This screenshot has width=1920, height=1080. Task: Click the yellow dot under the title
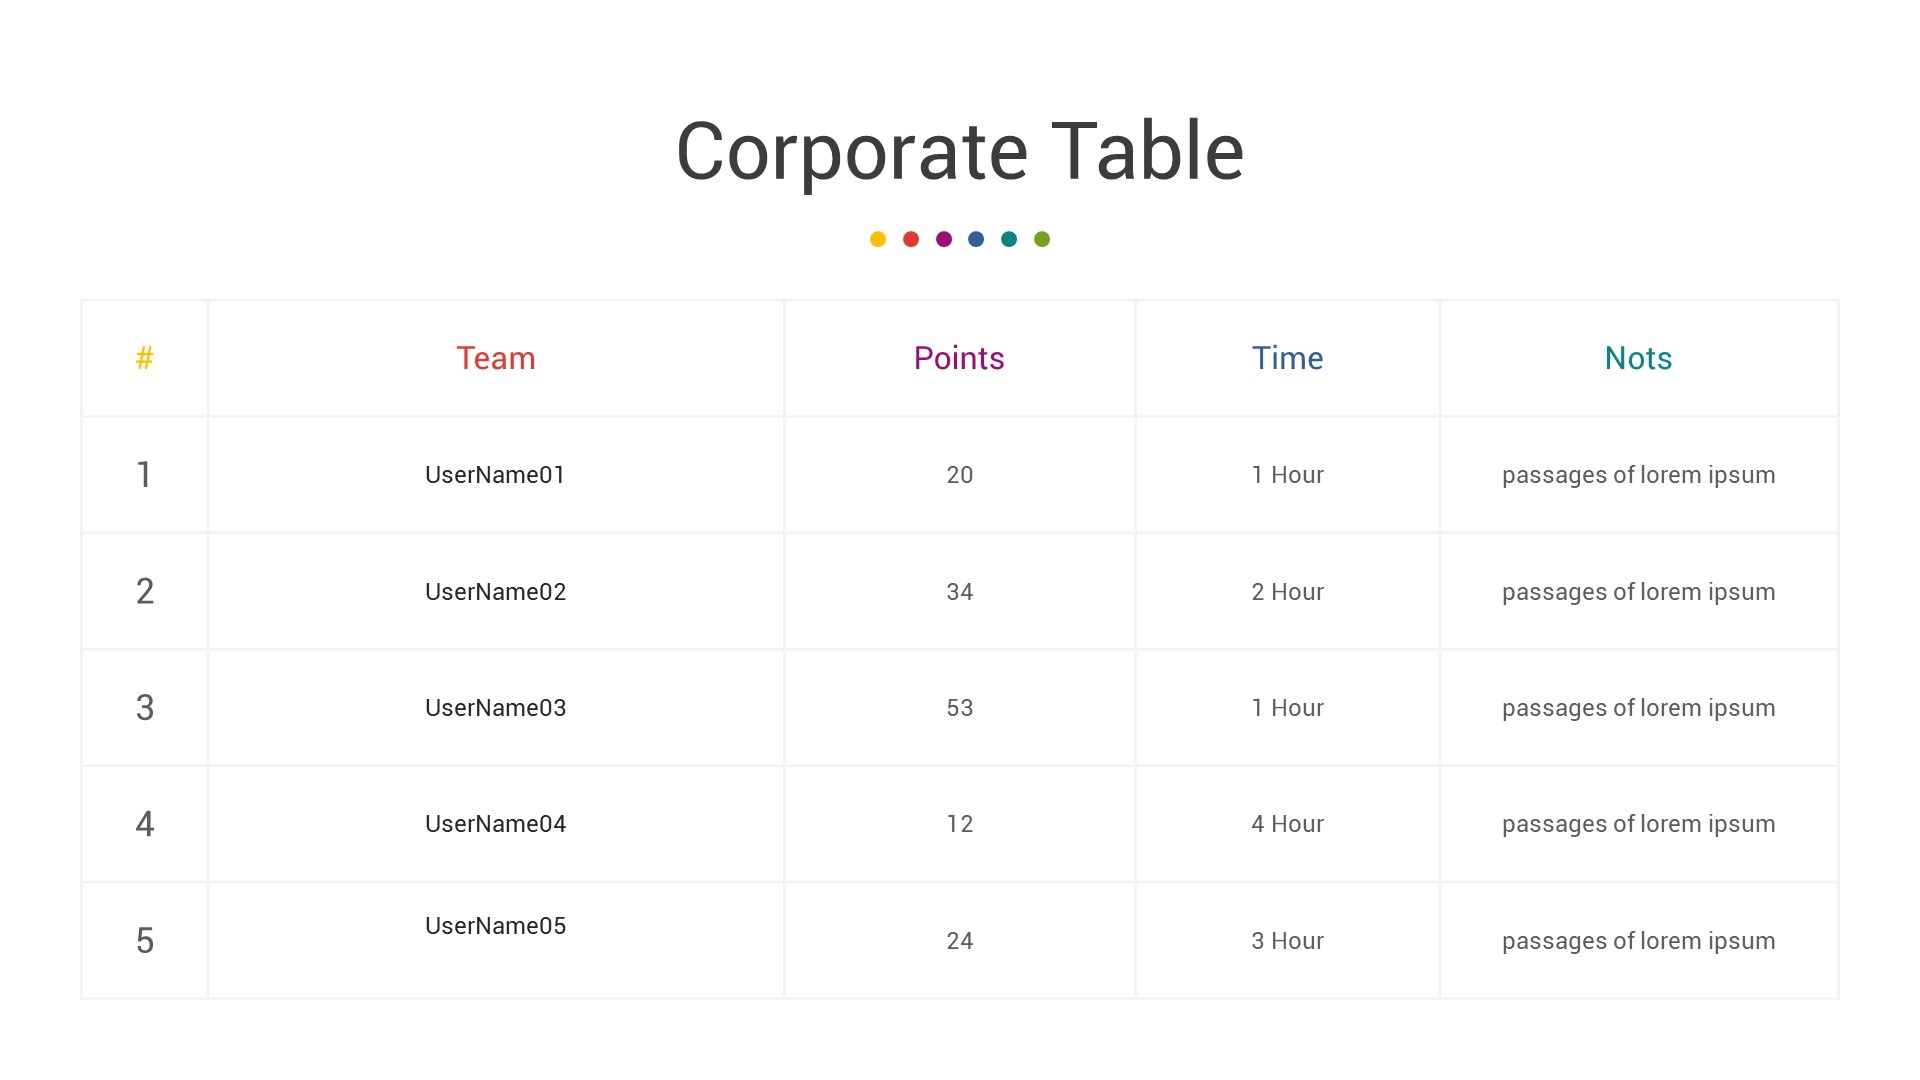coord(878,239)
